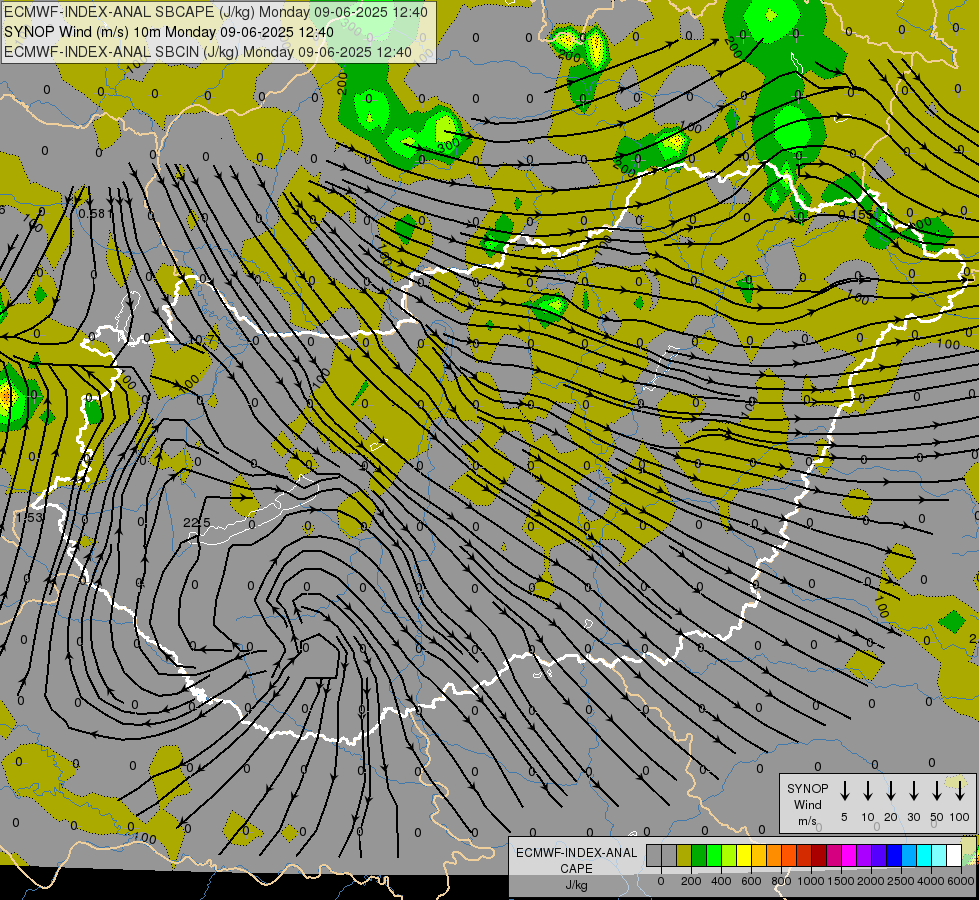Pick the orange CAPE legend swatch
Viewport: 979px width, 900px height.
pos(774,855)
